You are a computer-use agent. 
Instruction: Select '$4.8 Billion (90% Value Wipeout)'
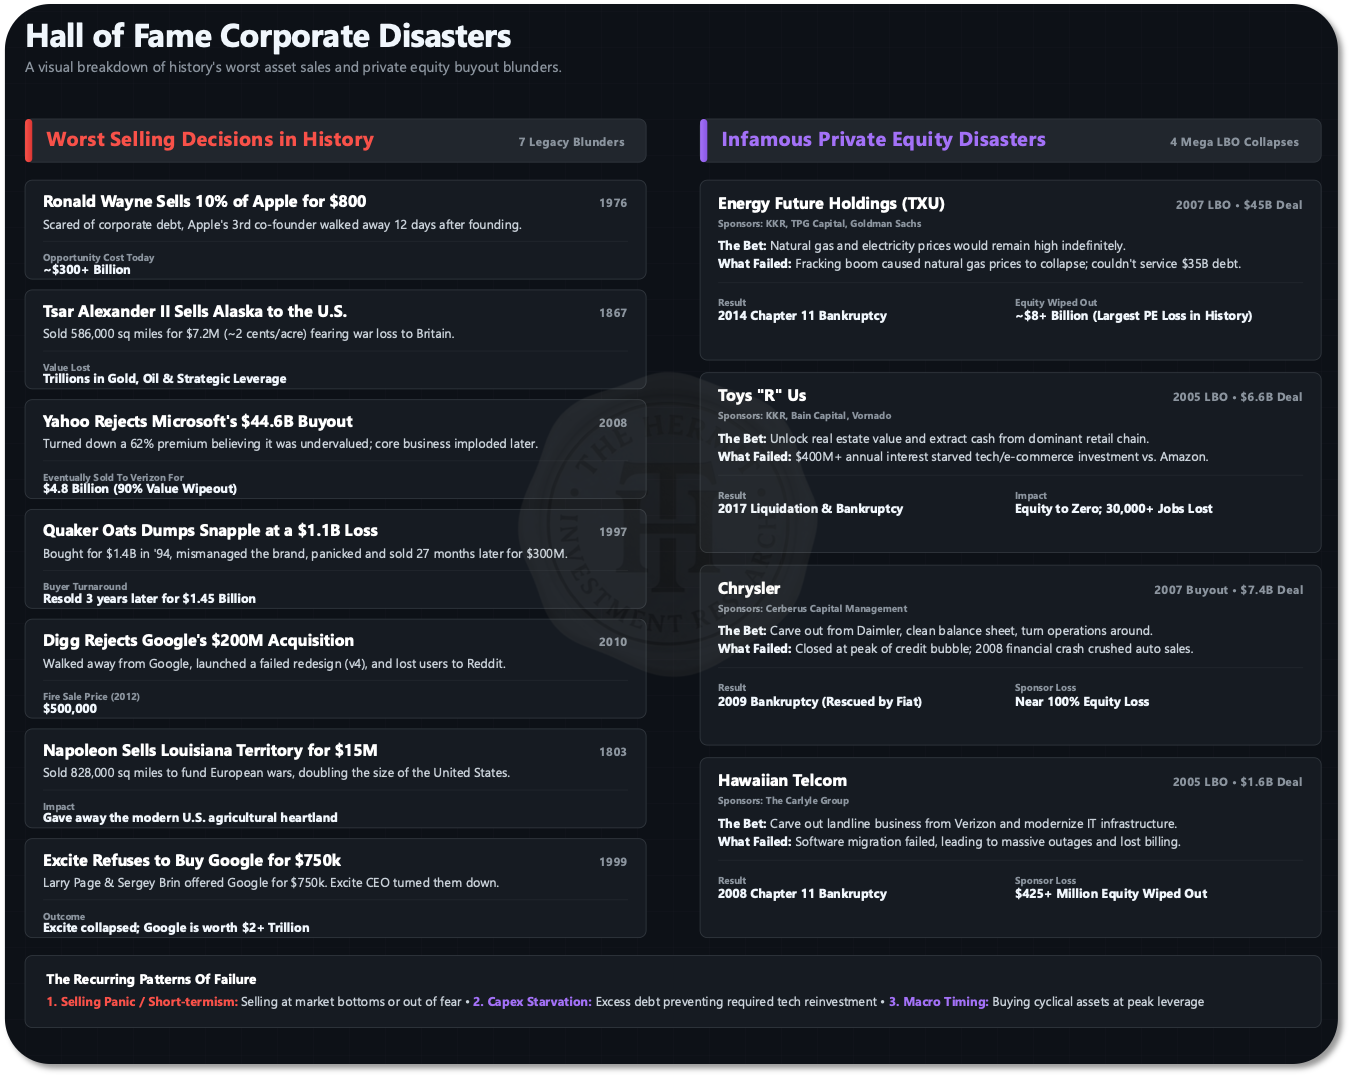[140, 489]
